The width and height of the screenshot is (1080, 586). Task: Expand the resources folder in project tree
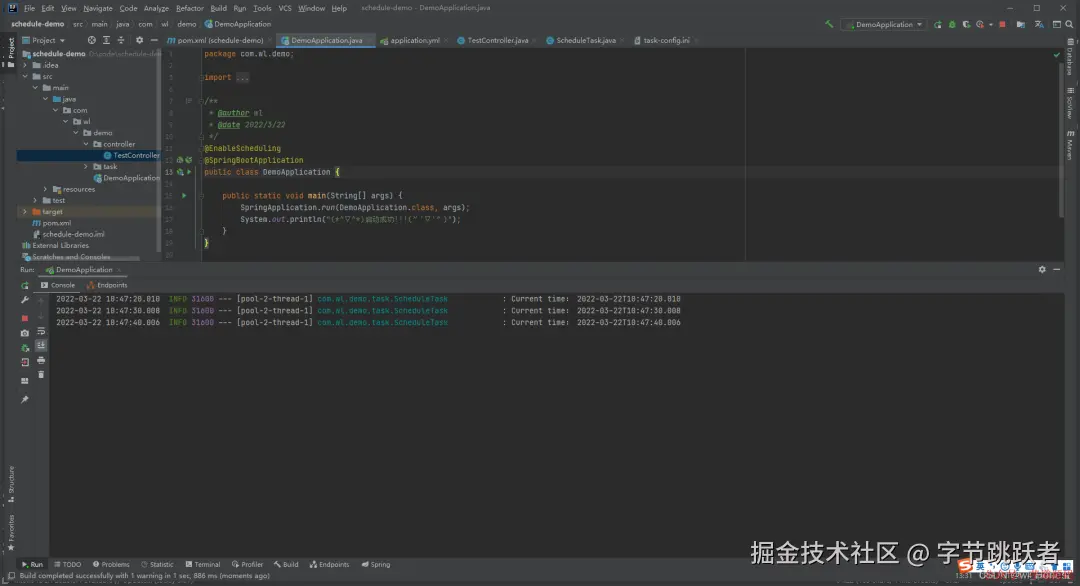pos(45,189)
